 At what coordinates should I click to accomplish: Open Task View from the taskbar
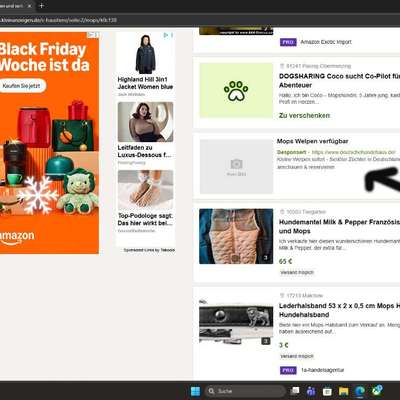(x=295, y=391)
